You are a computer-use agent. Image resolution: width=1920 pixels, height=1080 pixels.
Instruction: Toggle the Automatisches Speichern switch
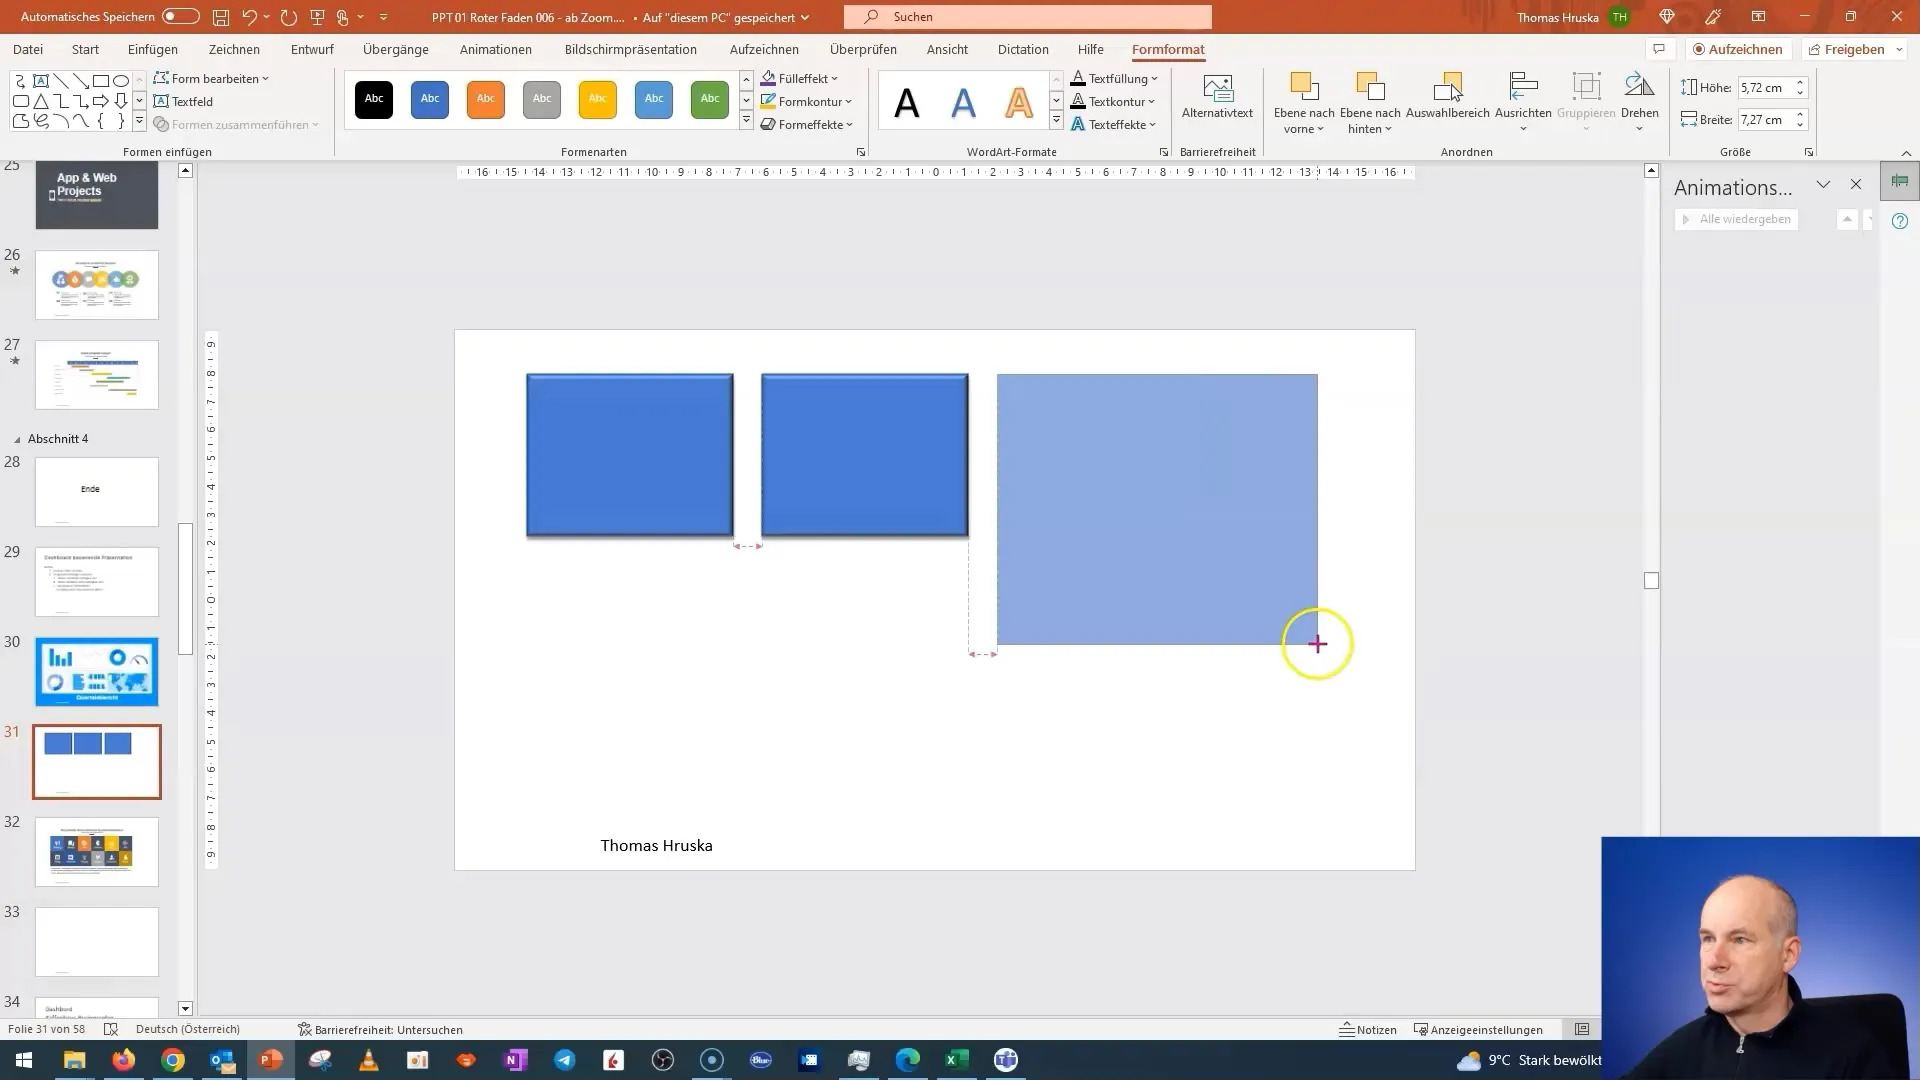tap(181, 17)
